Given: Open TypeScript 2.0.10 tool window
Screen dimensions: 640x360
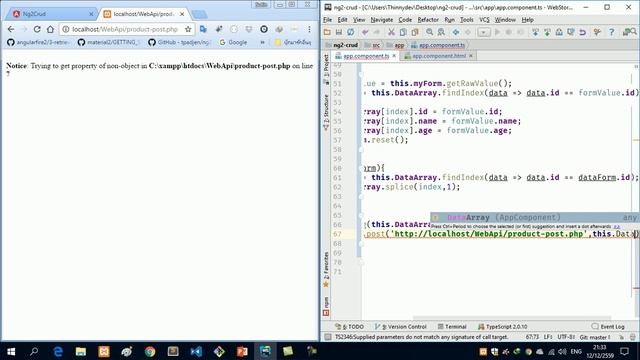Looking at the screenshot, I should click(x=503, y=327).
